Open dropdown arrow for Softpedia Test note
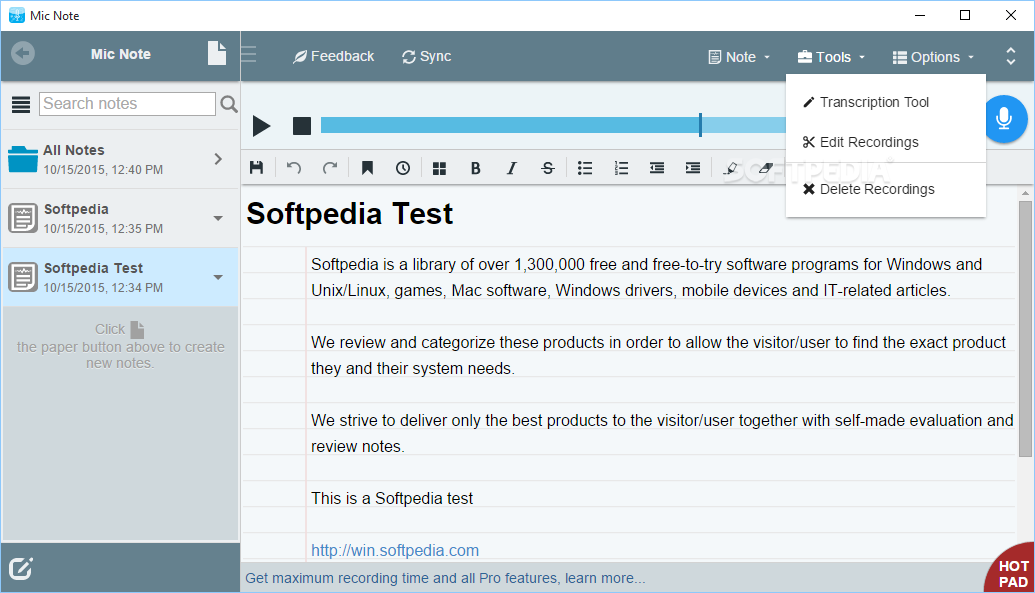Screen dimensions: 1035x593 click(x=218, y=277)
